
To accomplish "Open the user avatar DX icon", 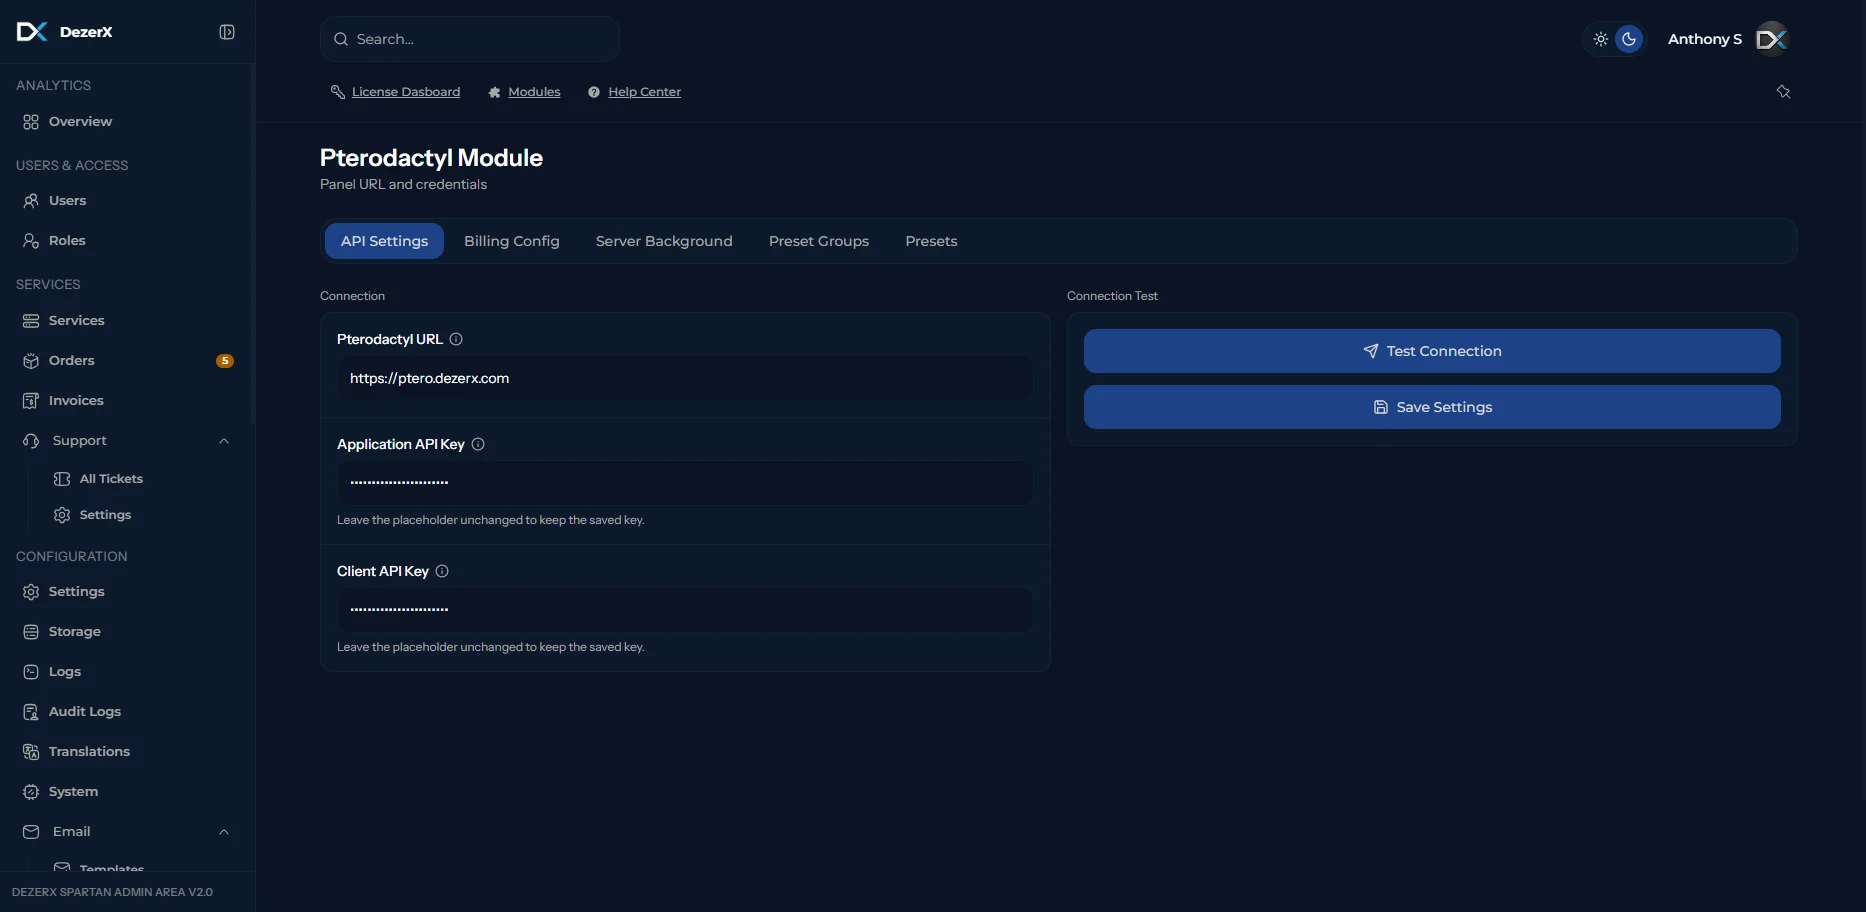I will tap(1772, 39).
